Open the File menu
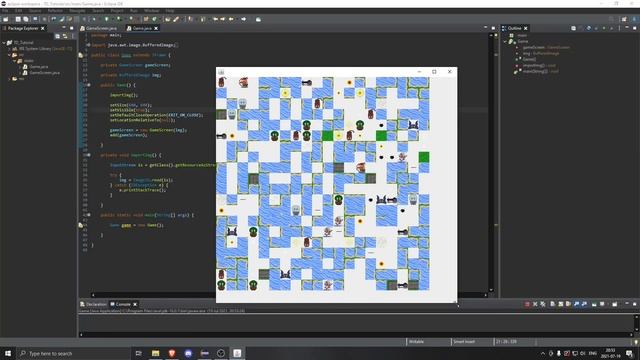Image resolution: width=640 pixels, height=360 pixels. point(5,11)
